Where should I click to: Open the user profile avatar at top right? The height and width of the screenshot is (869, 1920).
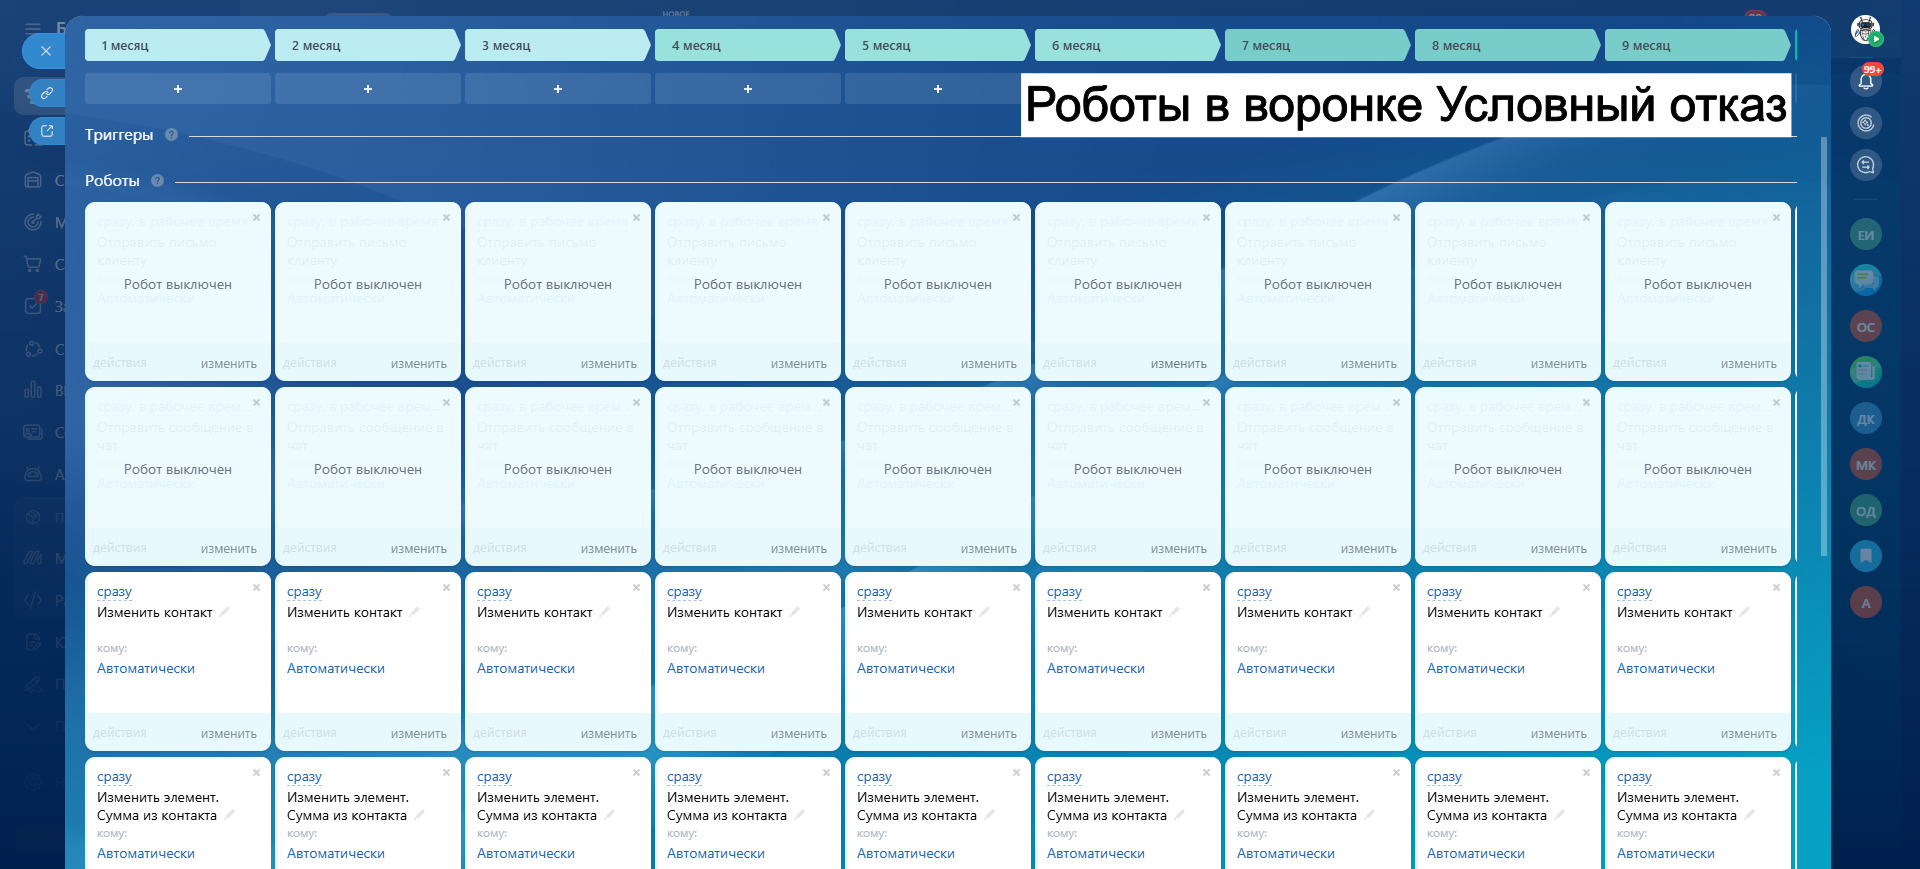pos(1864,29)
